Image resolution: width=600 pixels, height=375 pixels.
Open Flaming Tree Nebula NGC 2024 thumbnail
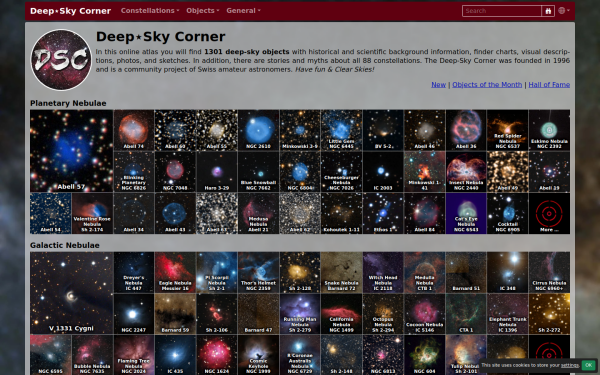134,355
